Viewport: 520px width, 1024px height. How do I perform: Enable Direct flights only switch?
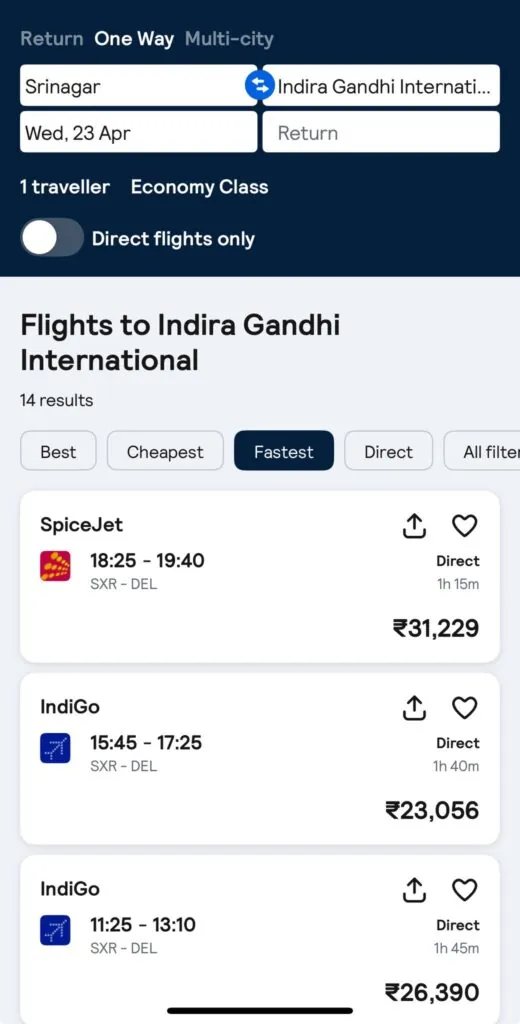[52, 238]
